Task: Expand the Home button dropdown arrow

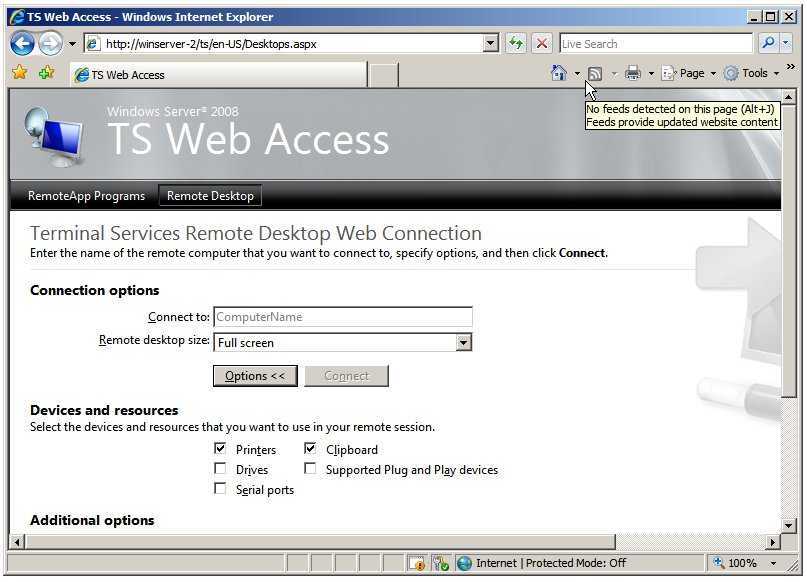Action: click(x=577, y=74)
